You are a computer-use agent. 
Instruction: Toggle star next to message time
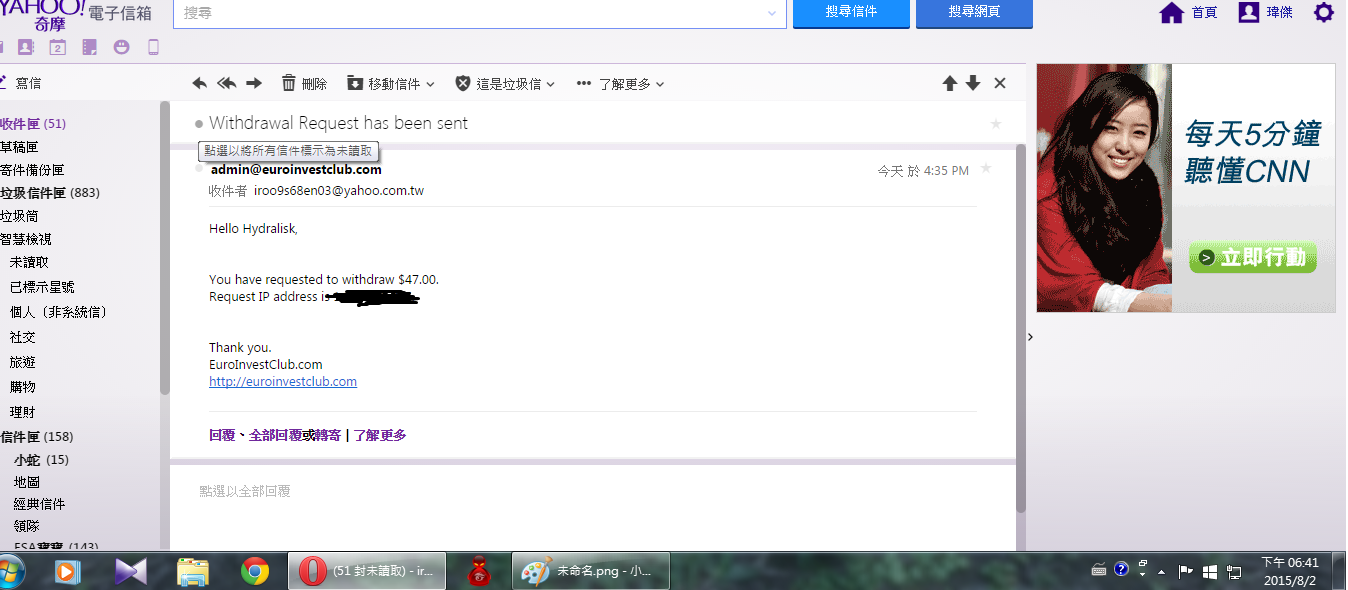click(x=986, y=169)
